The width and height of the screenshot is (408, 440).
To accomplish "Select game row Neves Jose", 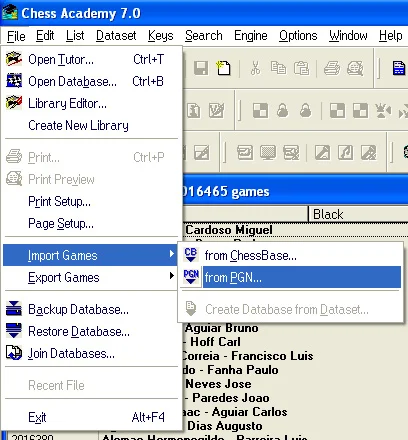I will (218, 384).
